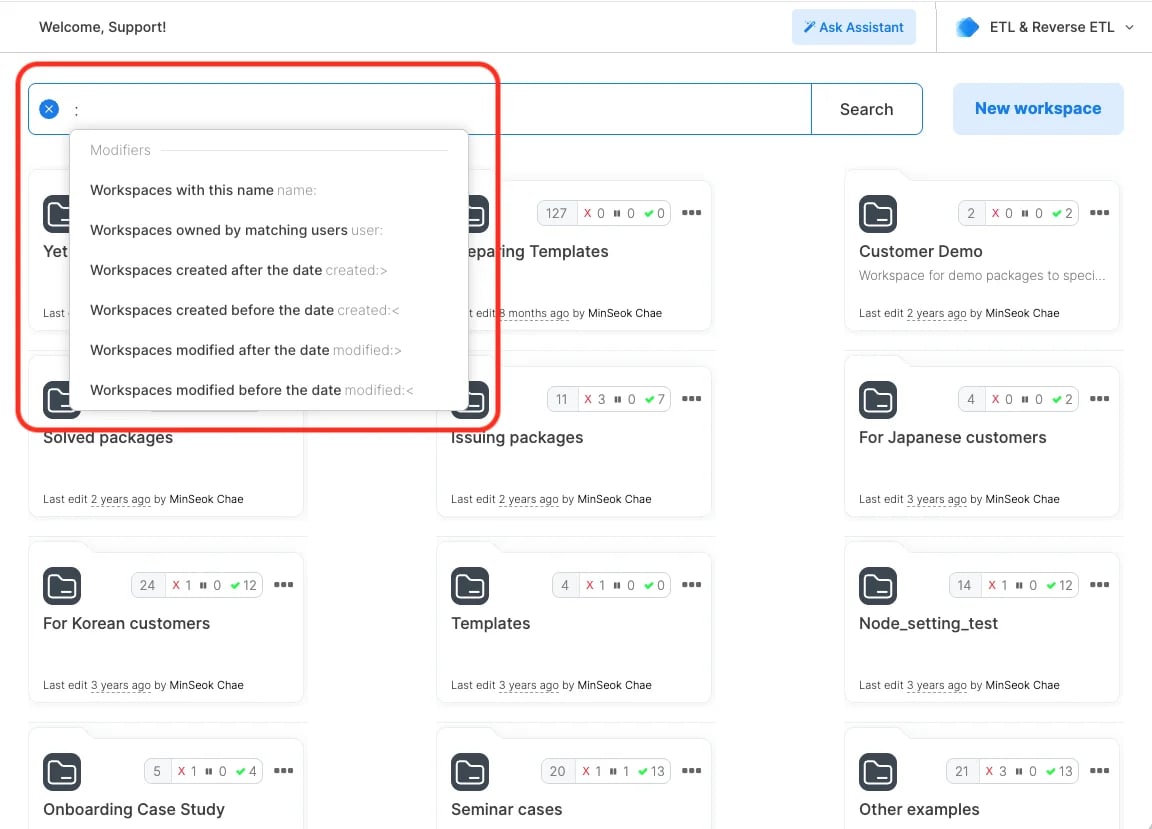Create a New workspace
The height and width of the screenshot is (829, 1152).
point(1037,109)
